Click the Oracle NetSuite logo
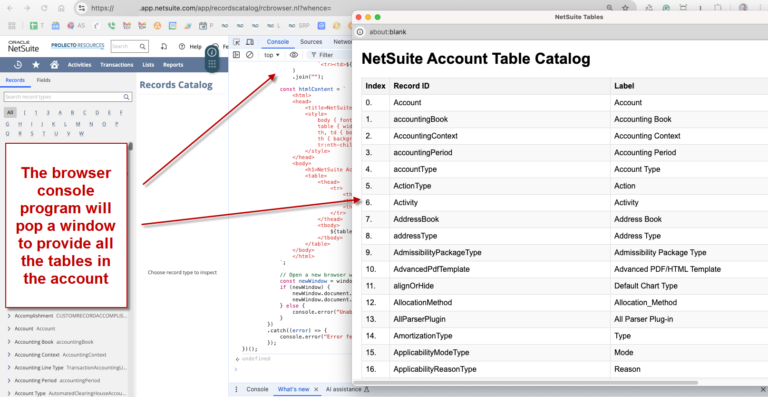The height and width of the screenshot is (397, 768). point(24,47)
